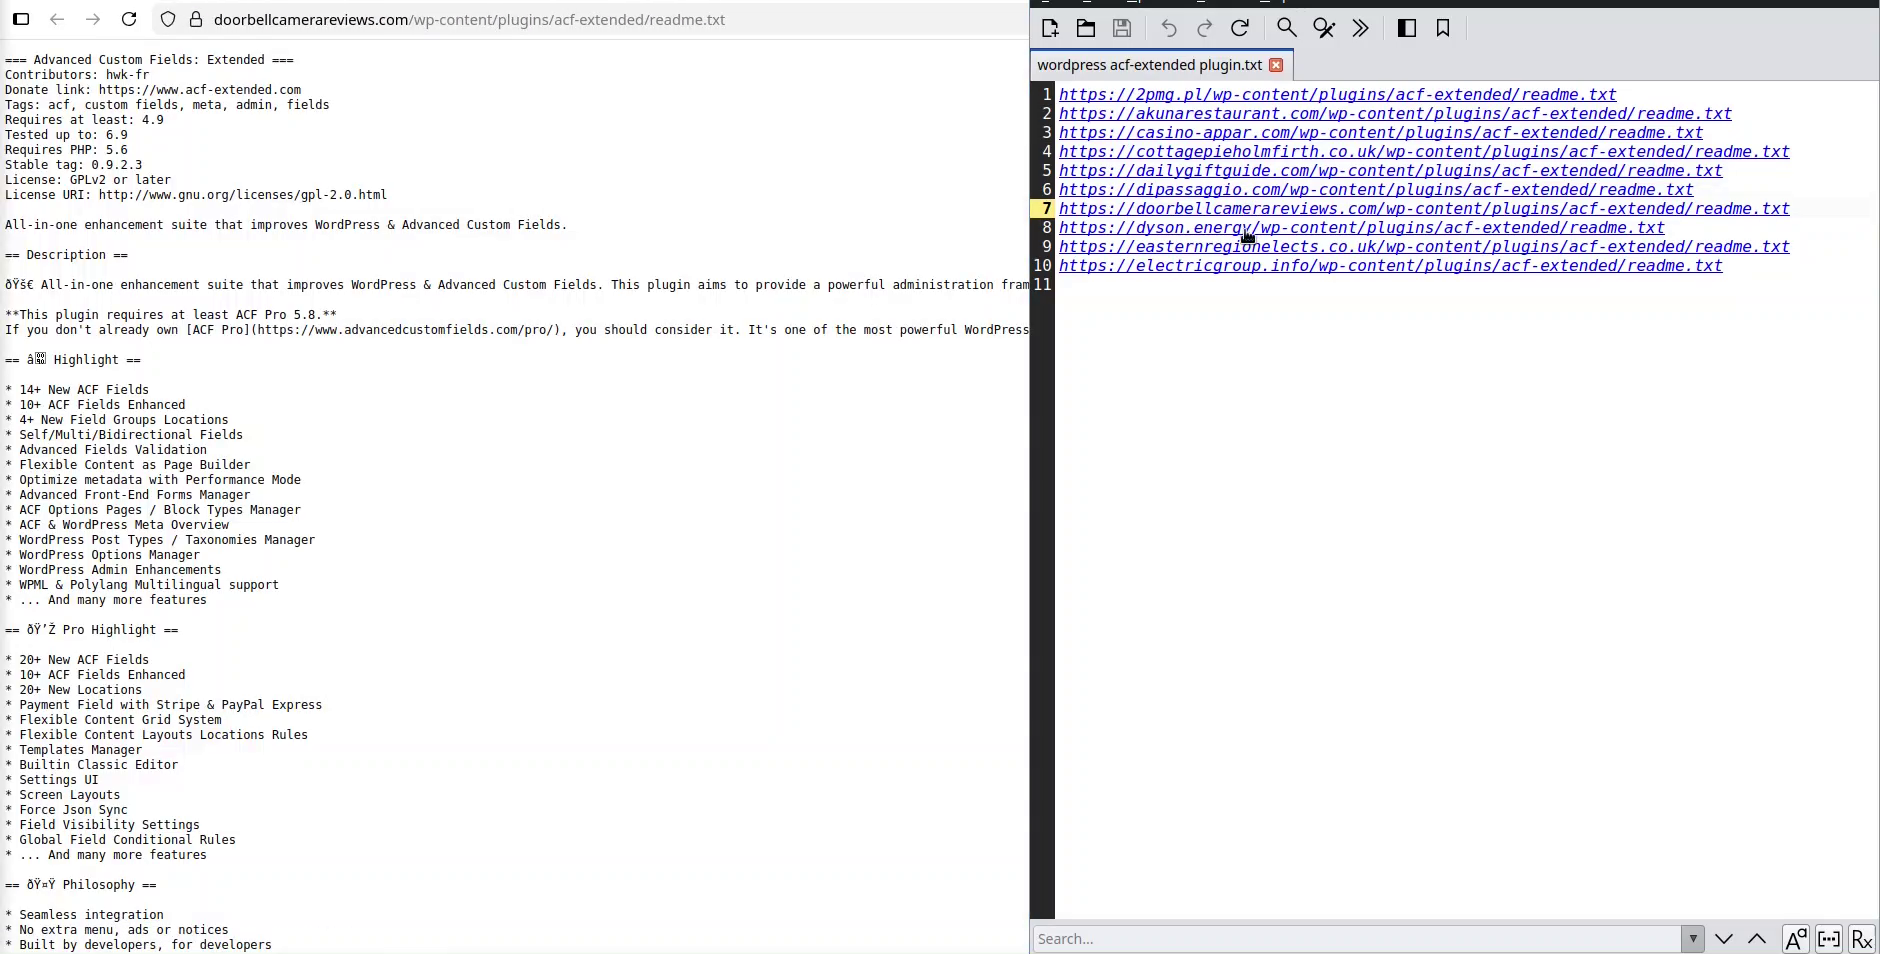Open the cottagepieholmfirth.co.uk readme link
The width and height of the screenshot is (1880, 954).
(x=1425, y=152)
